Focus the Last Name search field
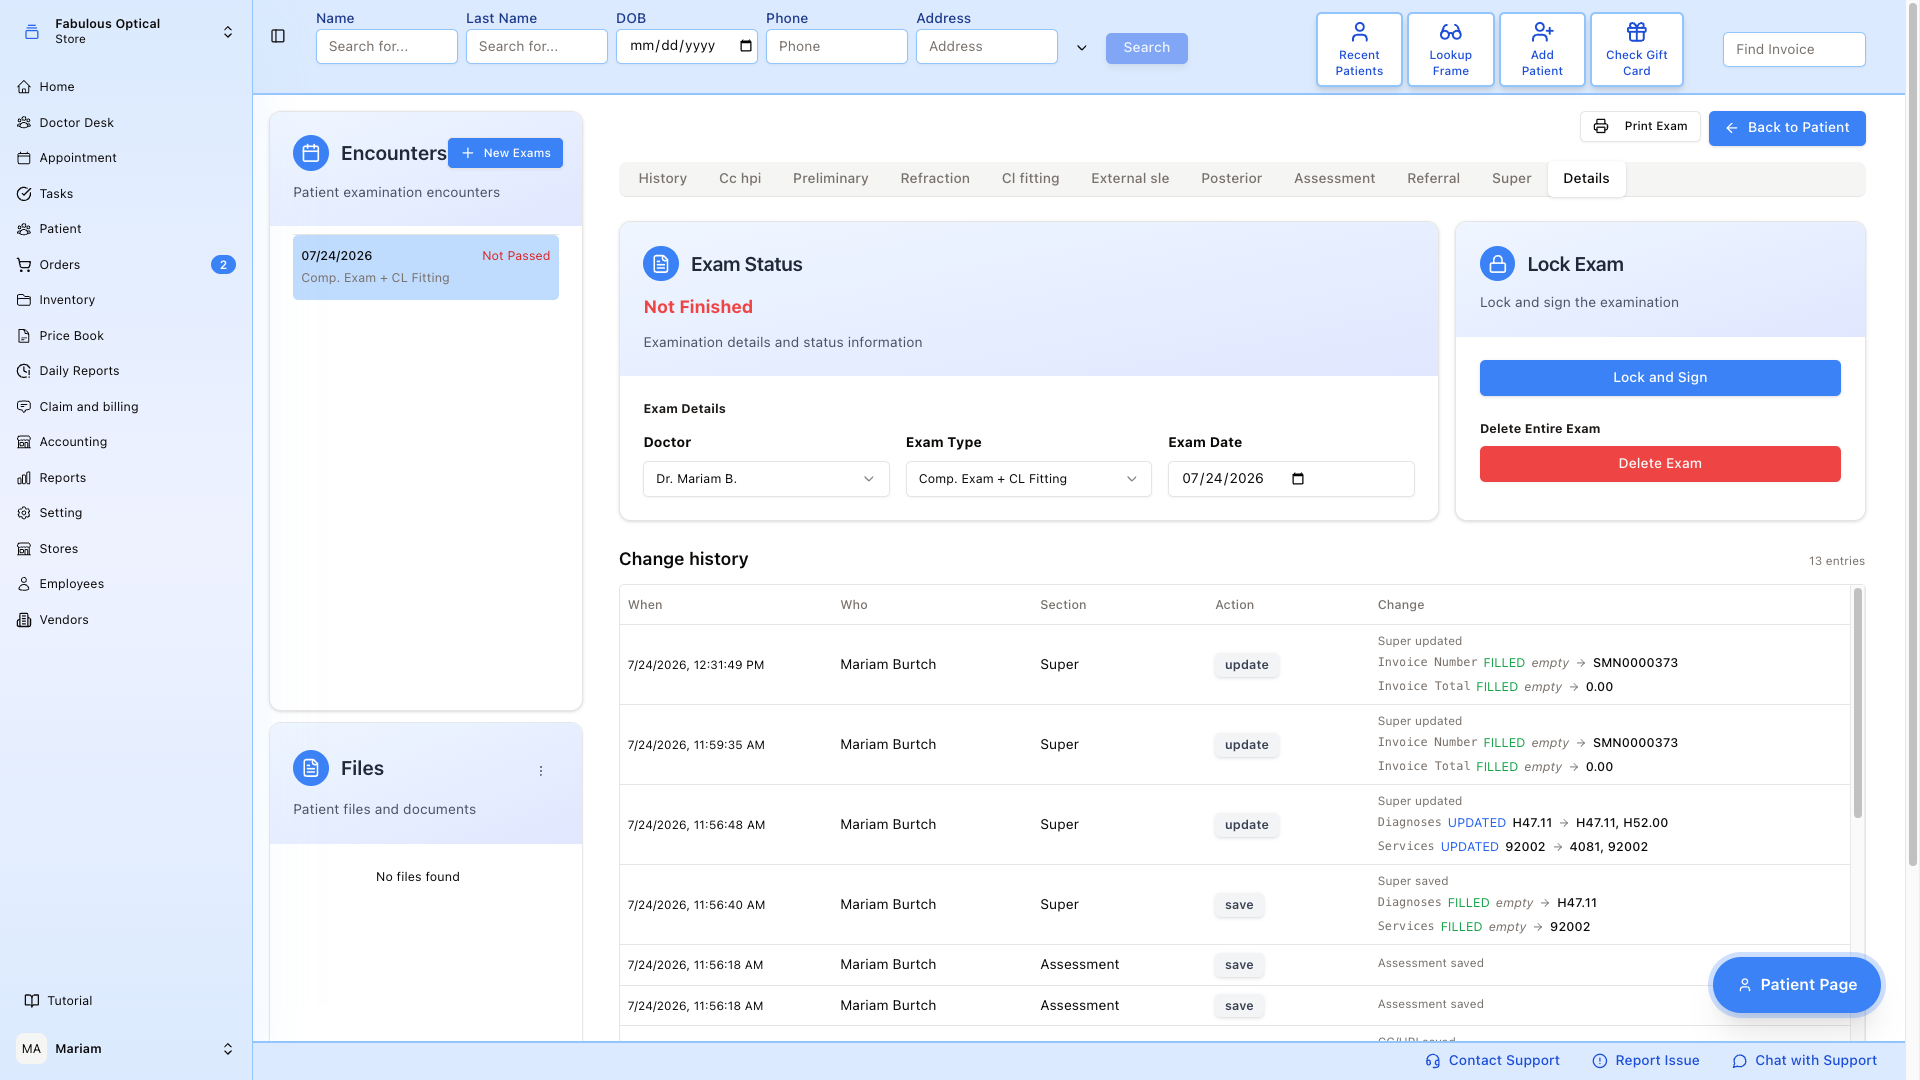 click(x=536, y=47)
